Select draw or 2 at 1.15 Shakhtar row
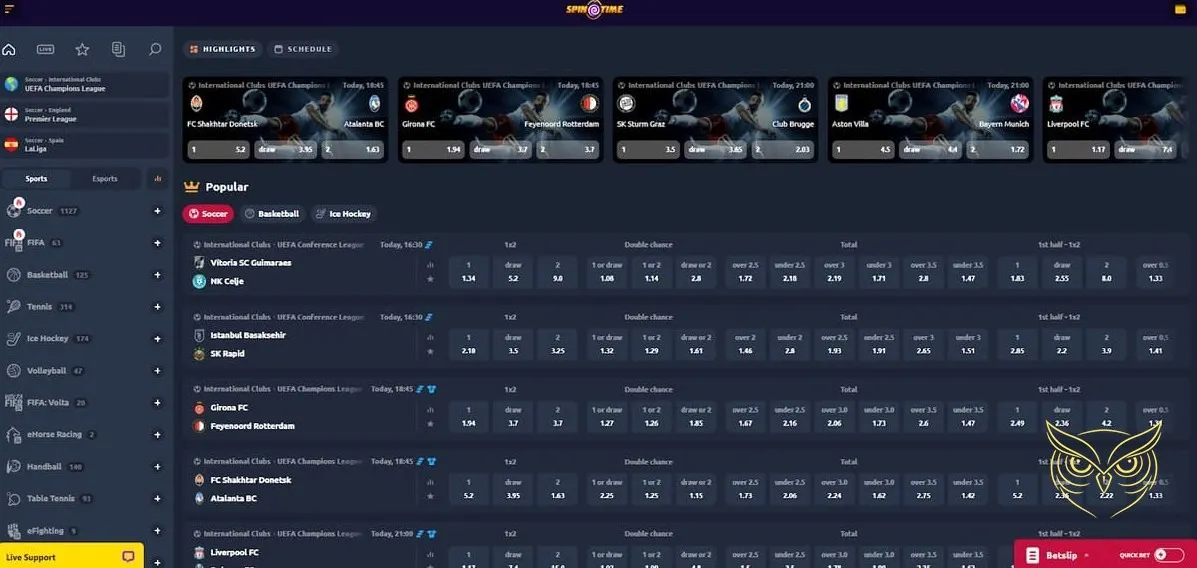Screen dimensions: 1197x568 [x=695, y=489]
